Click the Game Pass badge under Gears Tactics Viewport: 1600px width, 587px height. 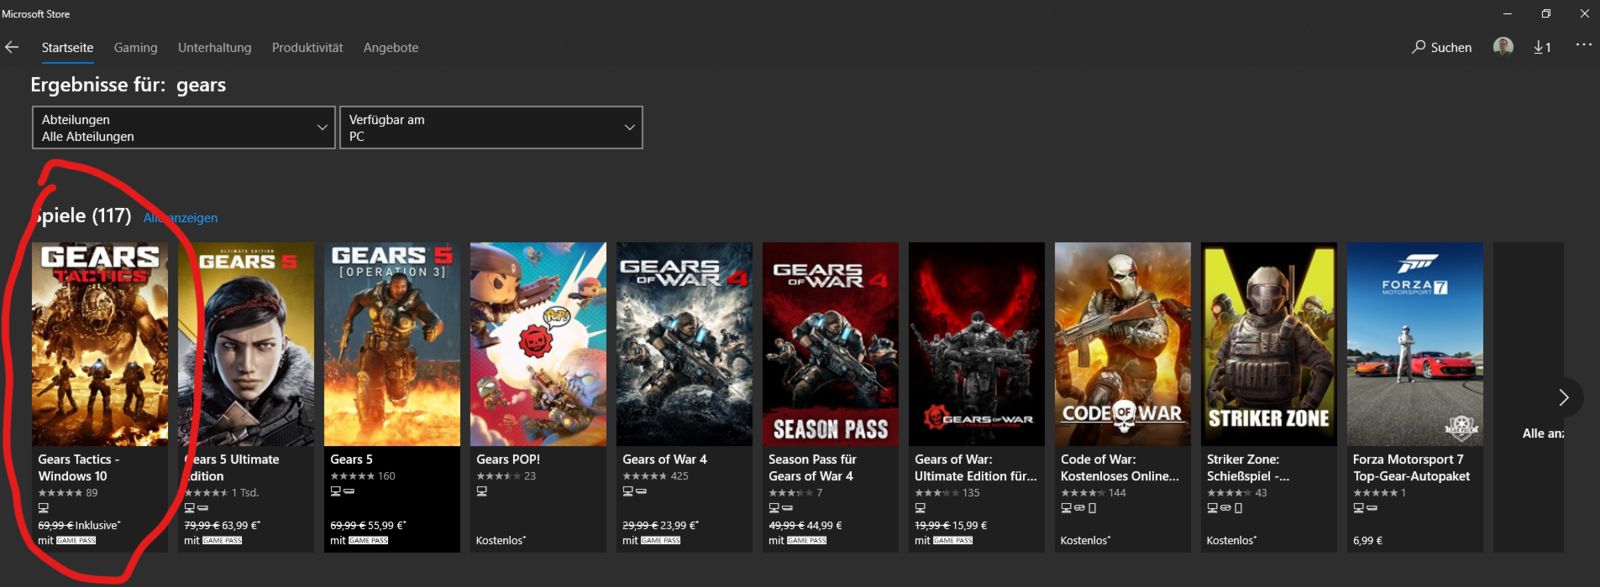click(x=76, y=541)
